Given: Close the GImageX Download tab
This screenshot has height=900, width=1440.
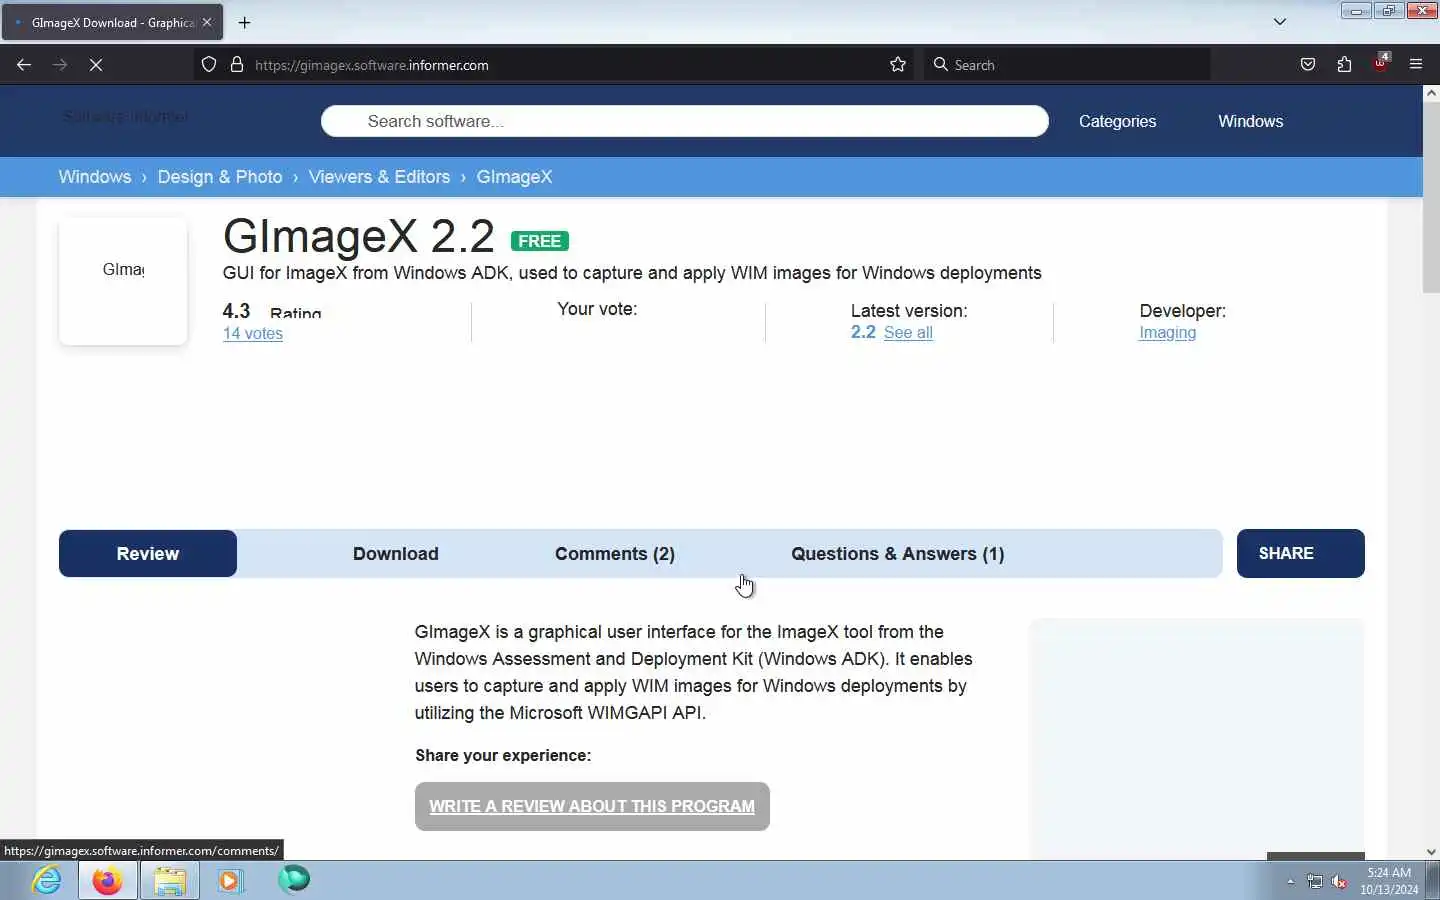Looking at the screenshot, I should [207, 22].
